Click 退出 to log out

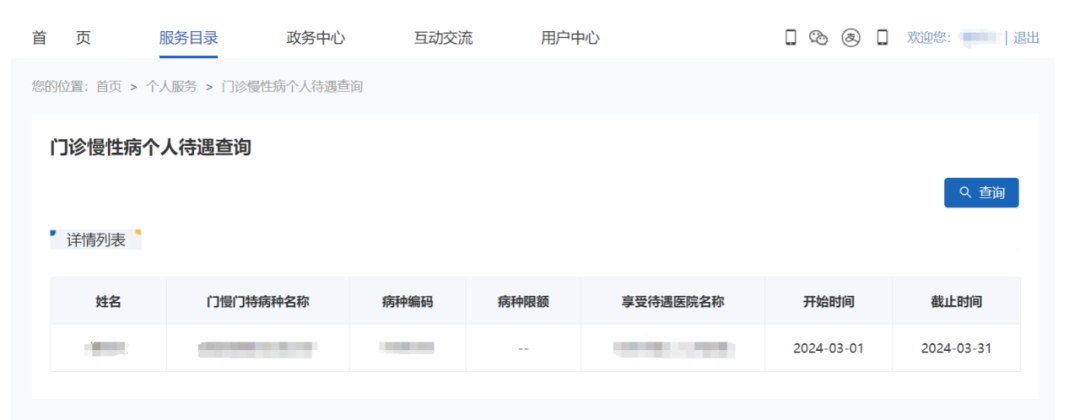click(x=1026, y=38)
